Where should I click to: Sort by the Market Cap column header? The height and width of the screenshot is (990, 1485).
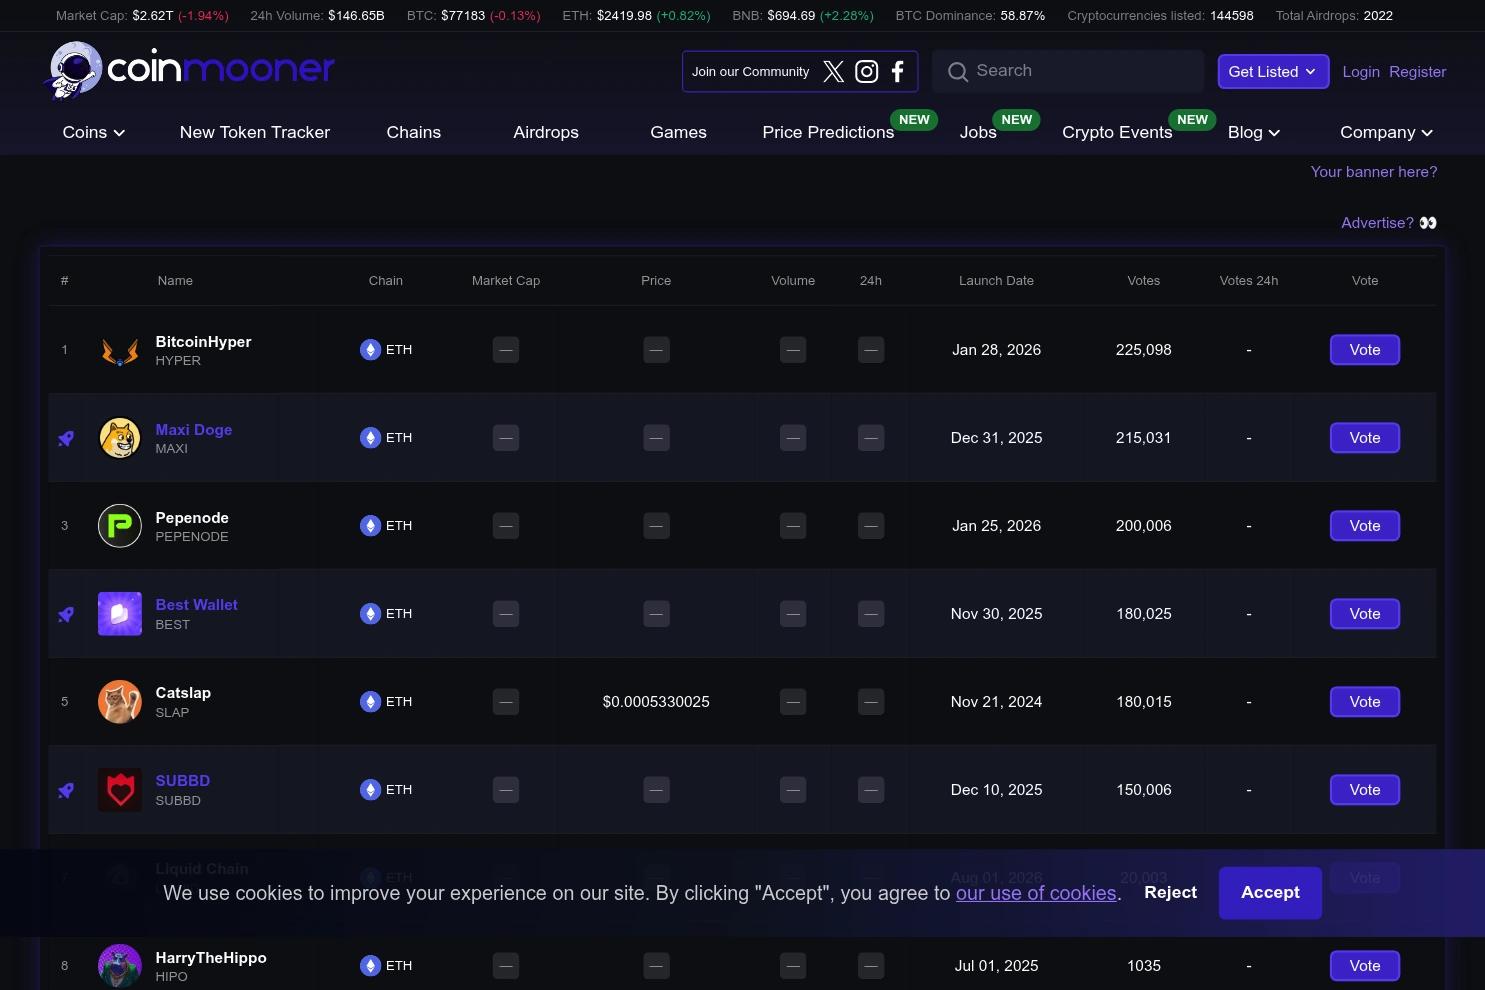click(x=506, y=281)
